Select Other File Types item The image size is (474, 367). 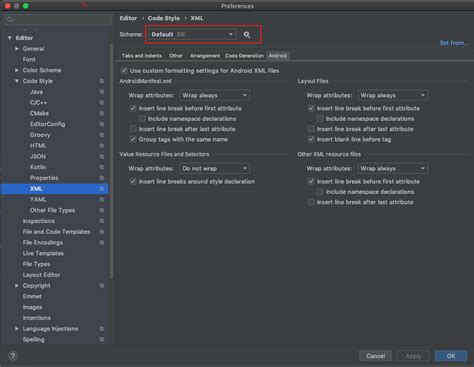(52, 210)
